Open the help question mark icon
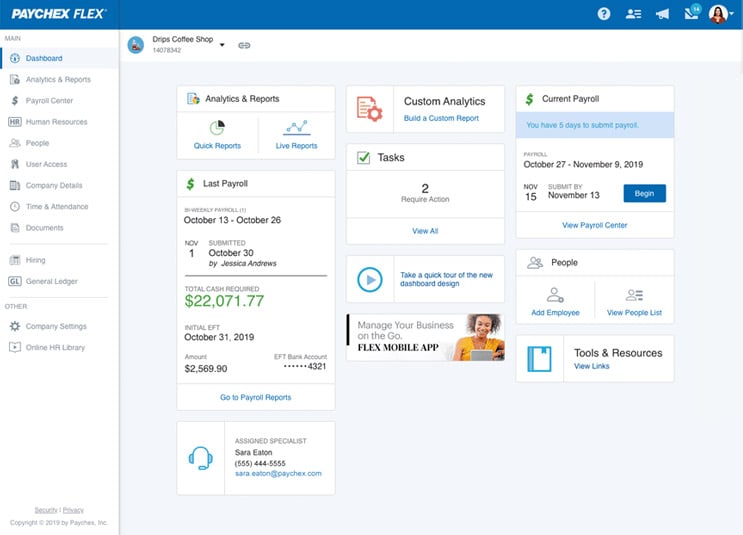The height and width of the screenshot is (535, 743). pos(604,14)
